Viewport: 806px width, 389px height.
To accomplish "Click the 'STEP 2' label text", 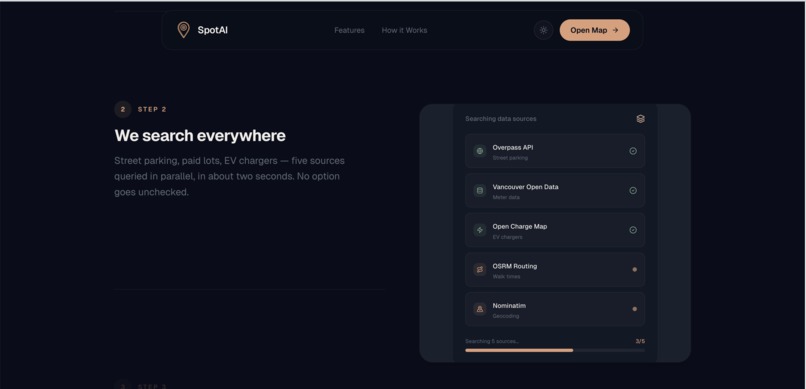I will click(x=152, y=109).
